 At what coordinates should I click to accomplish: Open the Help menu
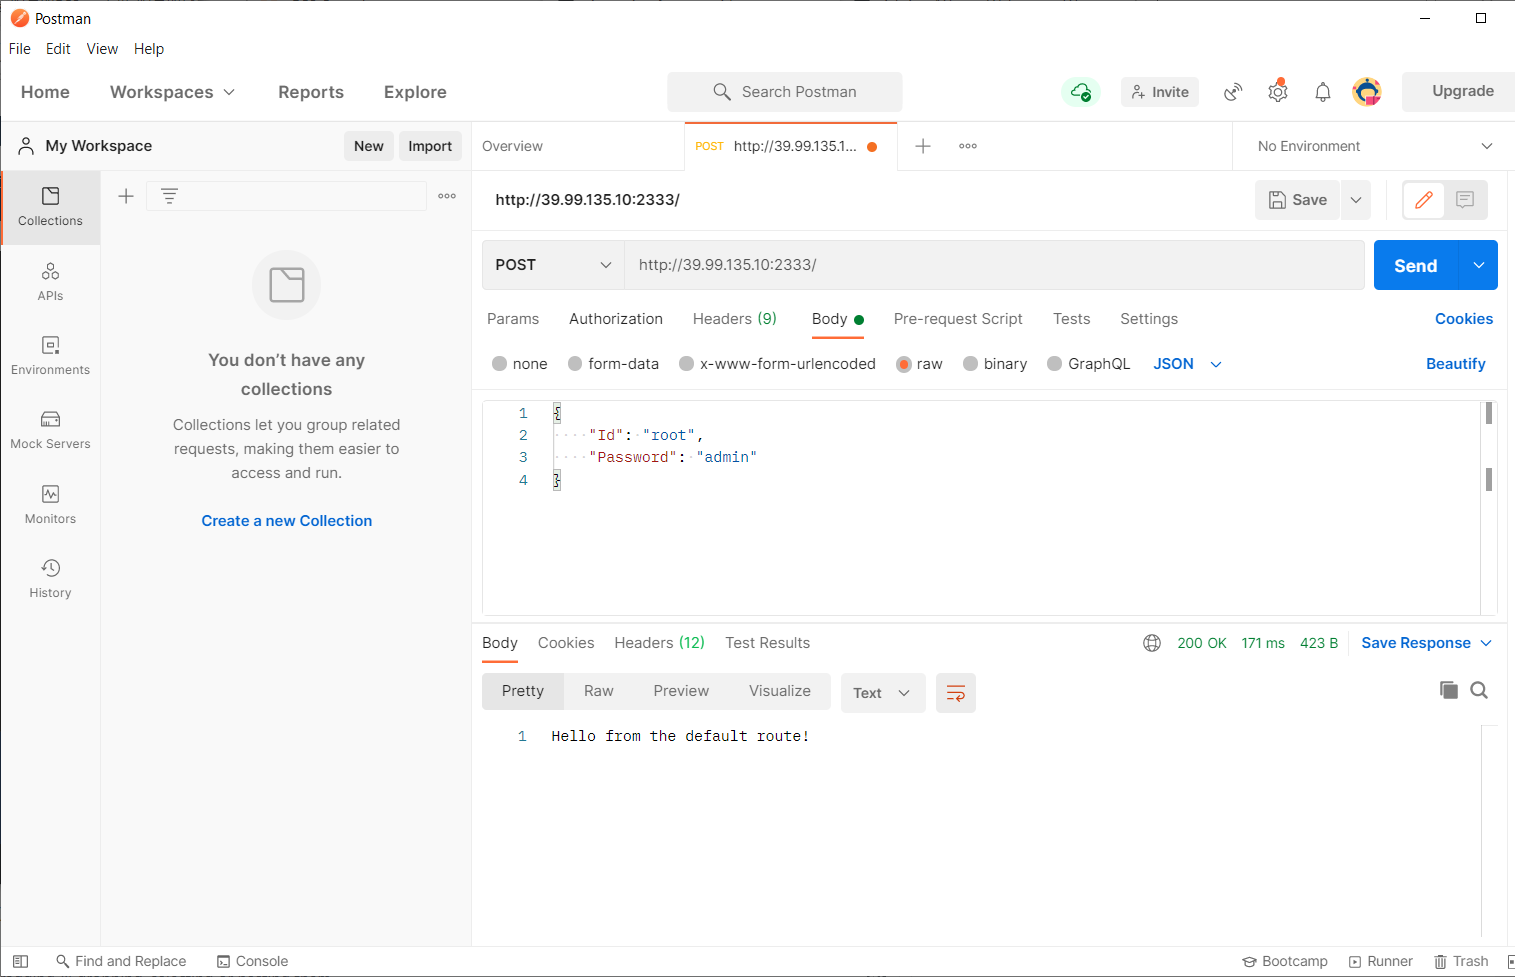tap(149, 49)
